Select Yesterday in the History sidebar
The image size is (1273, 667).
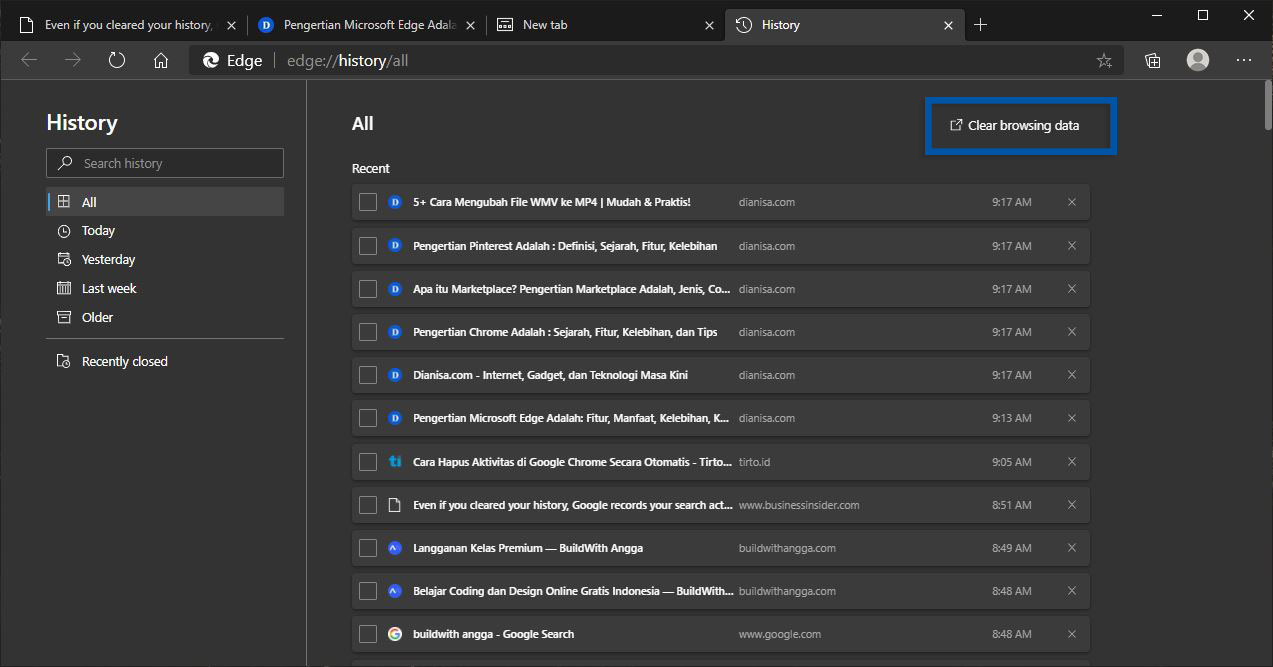tap(107, 258)
